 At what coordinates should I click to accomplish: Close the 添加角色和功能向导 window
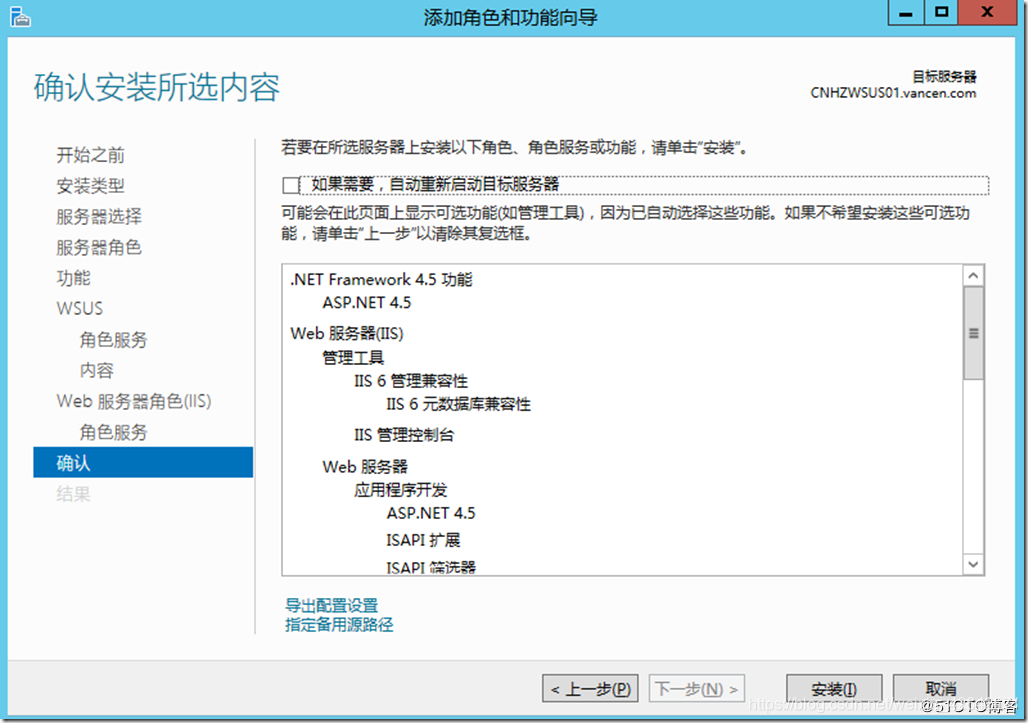(987, 12)
